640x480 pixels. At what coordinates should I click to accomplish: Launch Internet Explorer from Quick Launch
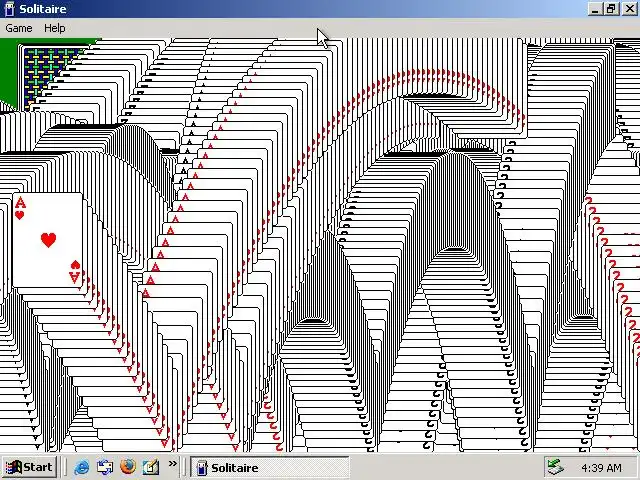[82, 467]
